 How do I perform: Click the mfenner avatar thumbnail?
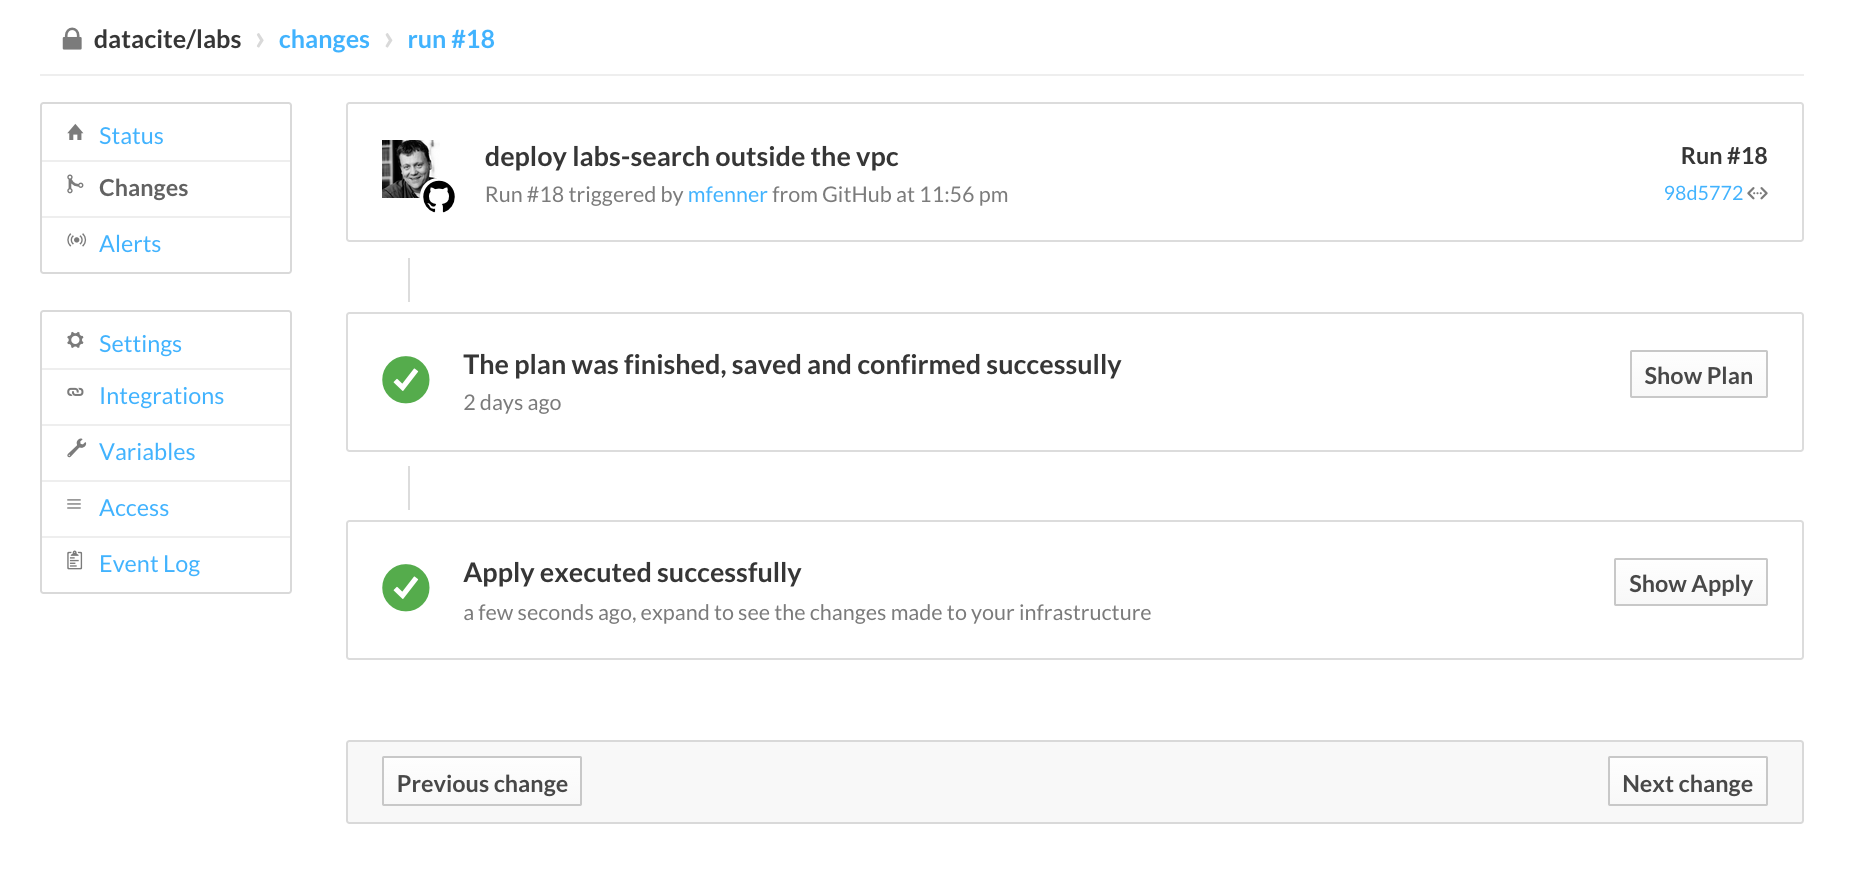click(x=408, y=168)
